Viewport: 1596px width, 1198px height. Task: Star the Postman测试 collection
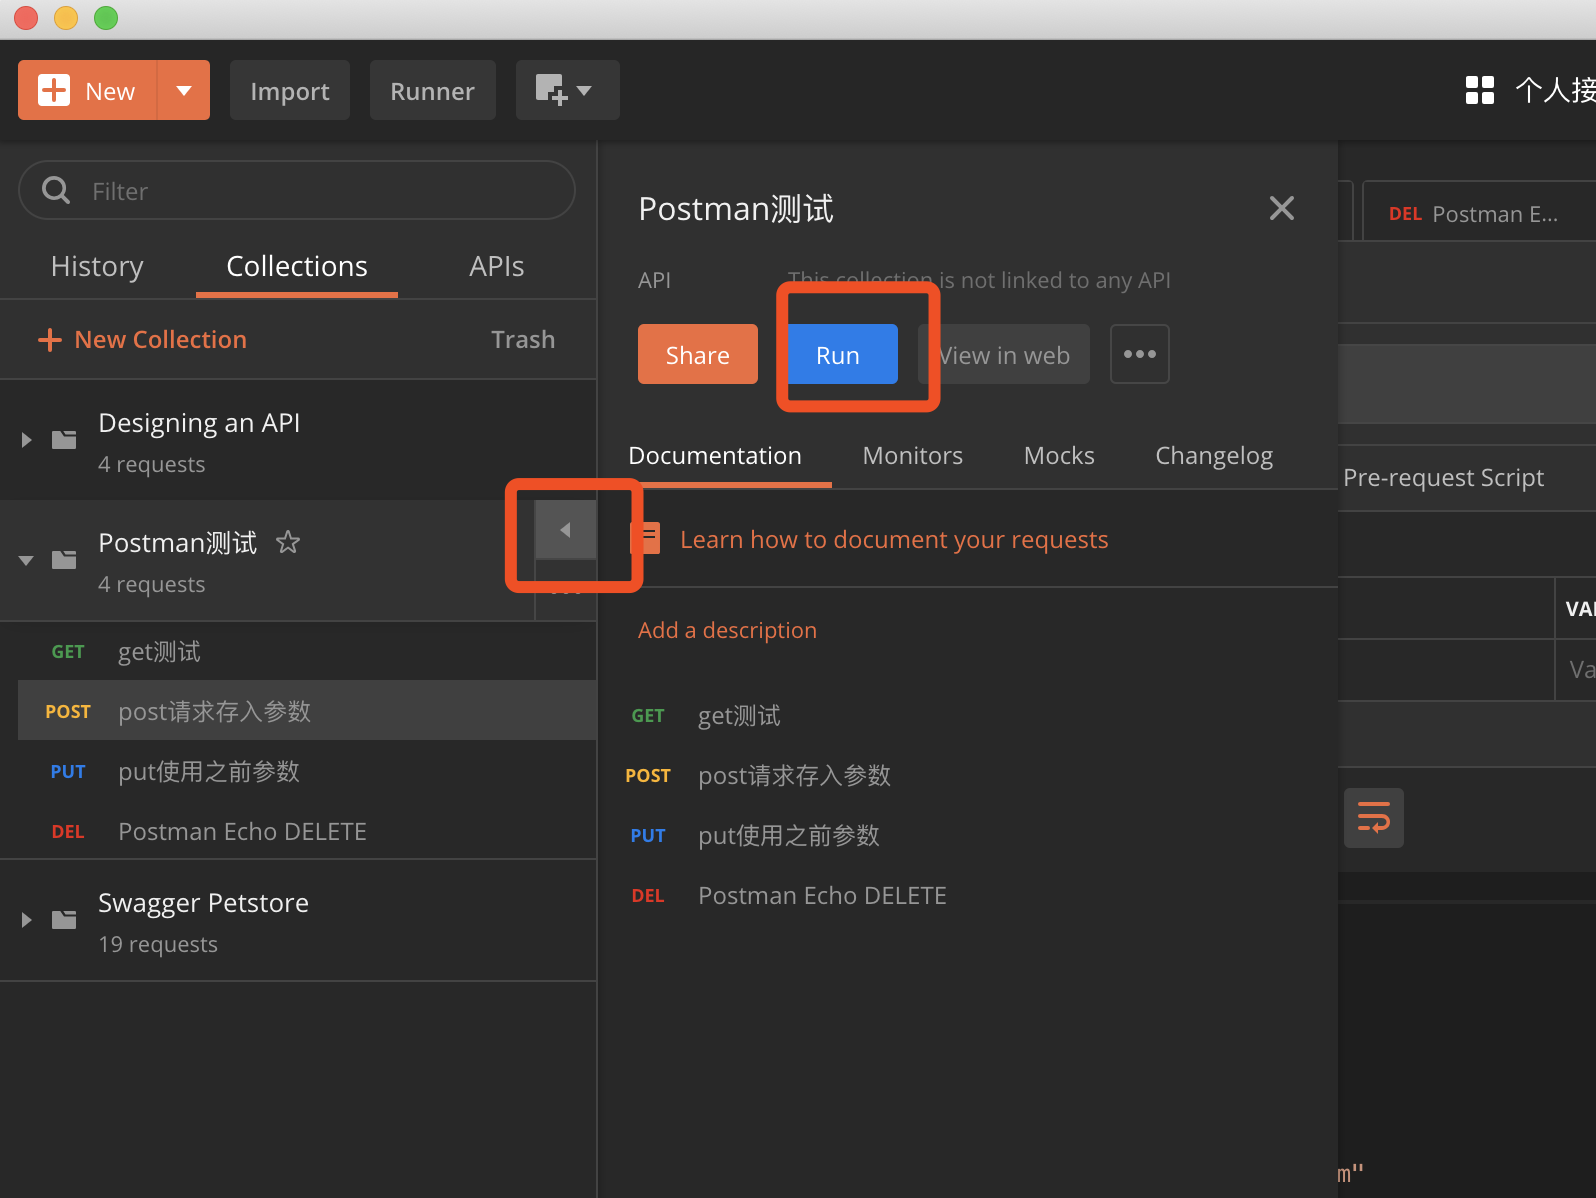[288, 542]
